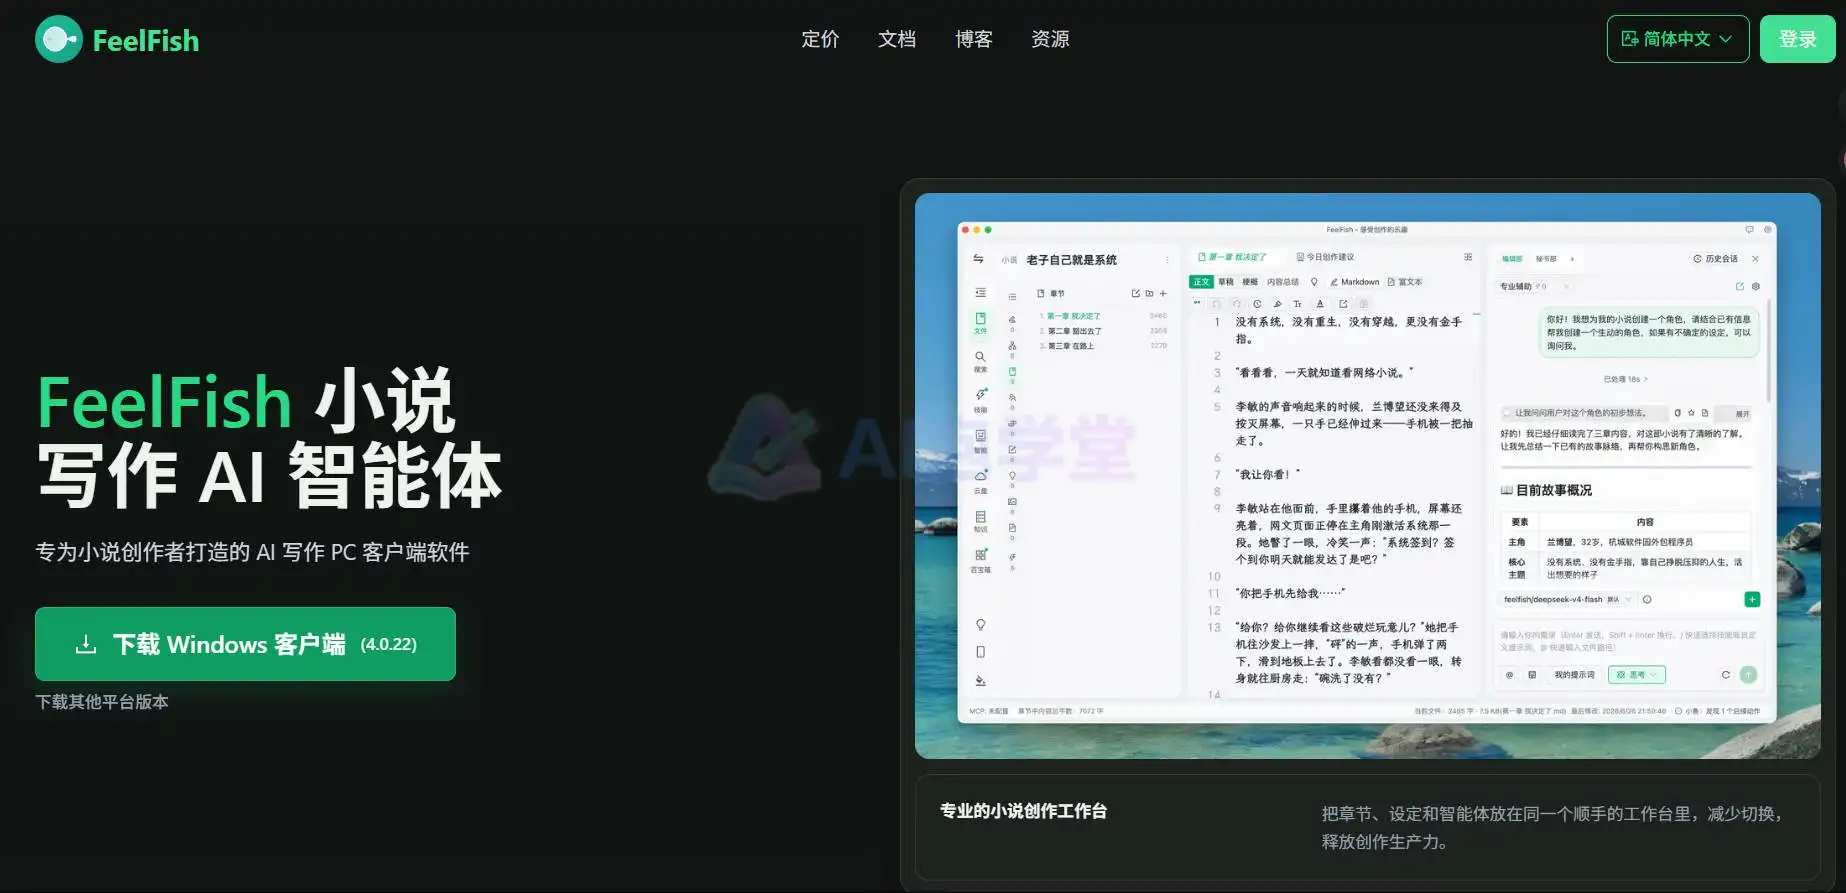Click the 专业的小说创作工作台 heading
The width and height of the screenshot is (1846, 893).
(x=1023, y=811)
